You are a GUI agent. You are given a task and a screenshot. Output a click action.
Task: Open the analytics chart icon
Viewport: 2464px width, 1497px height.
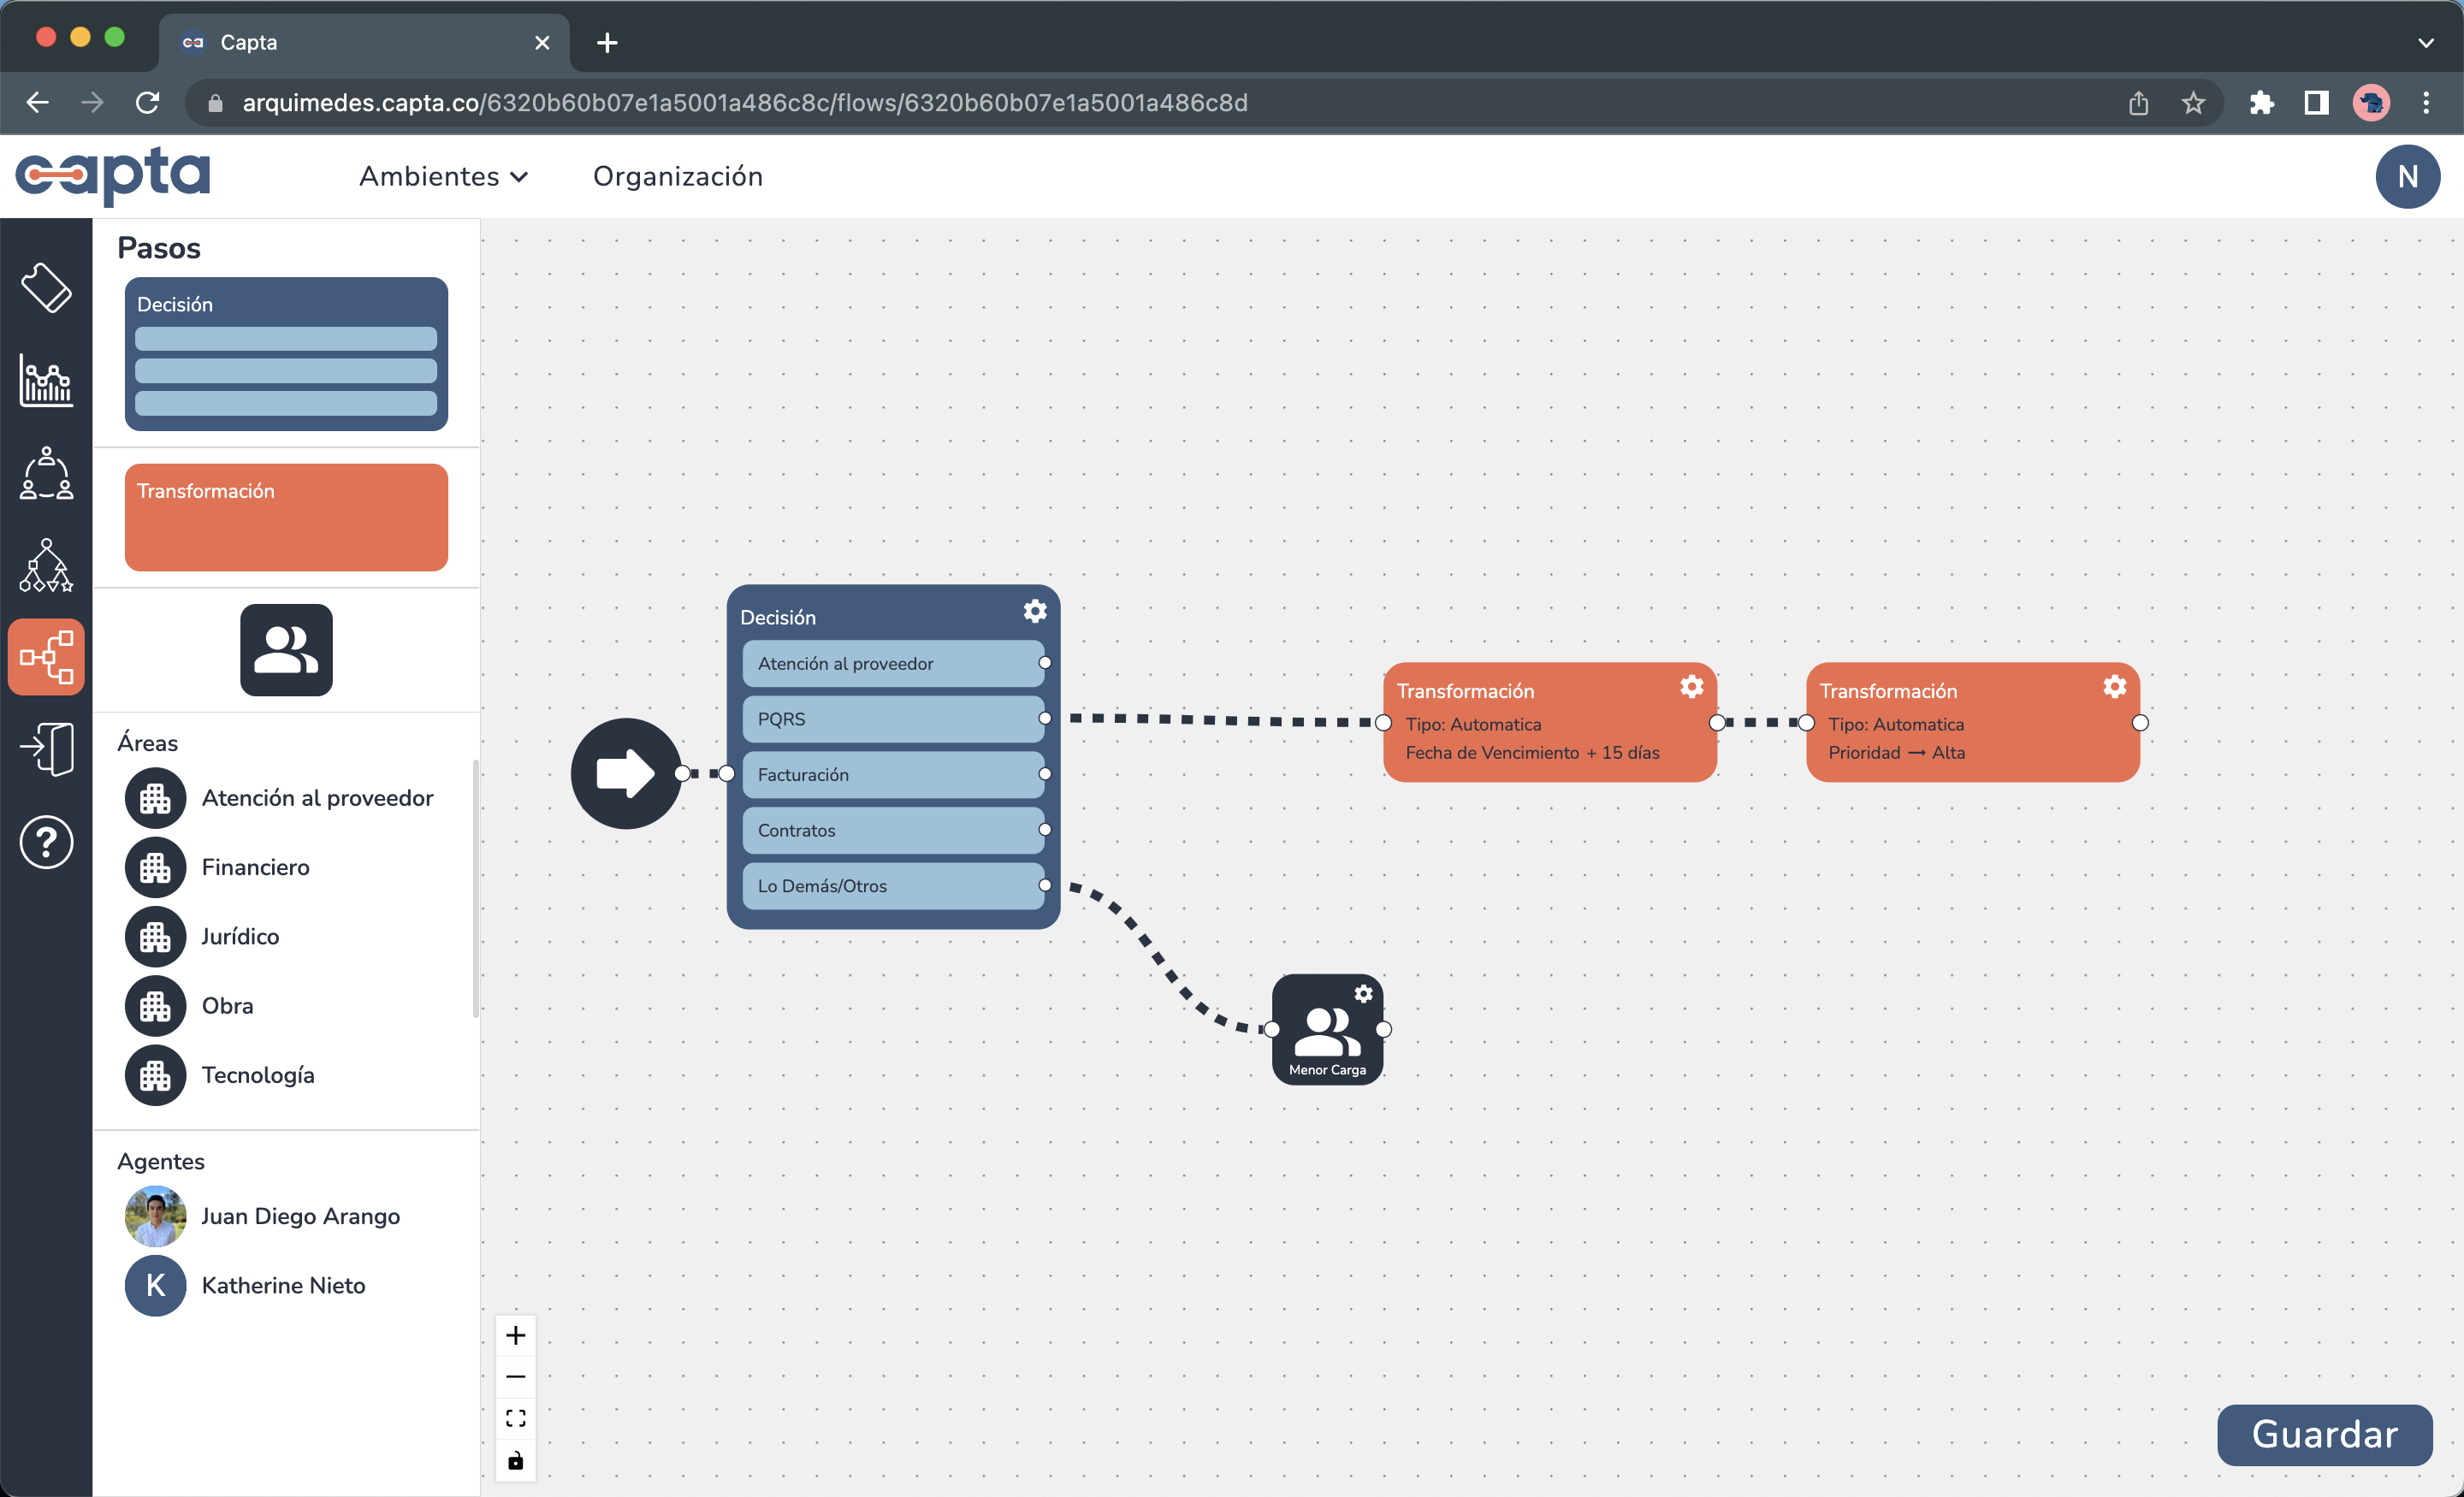46,382
